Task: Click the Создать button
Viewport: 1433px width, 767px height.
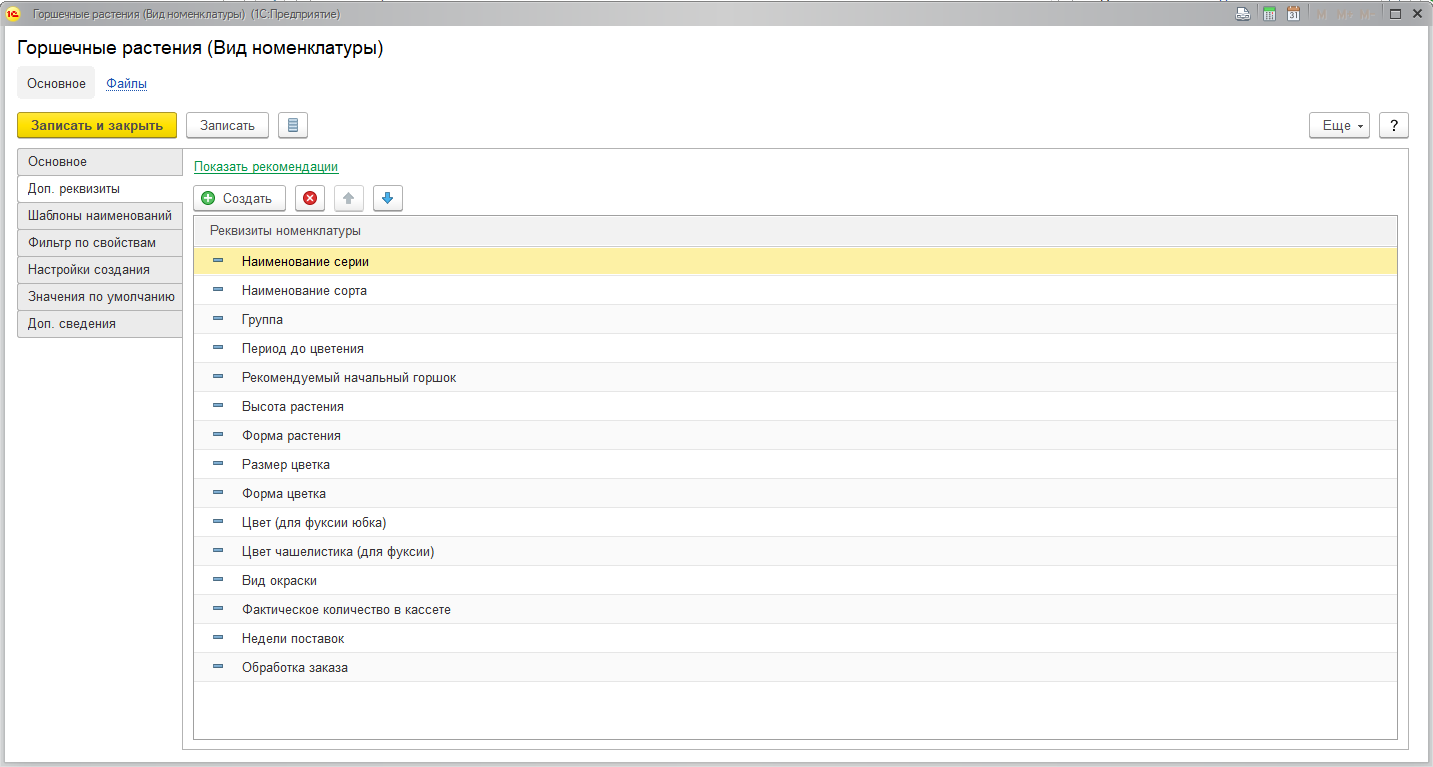Action: (239, 199)
